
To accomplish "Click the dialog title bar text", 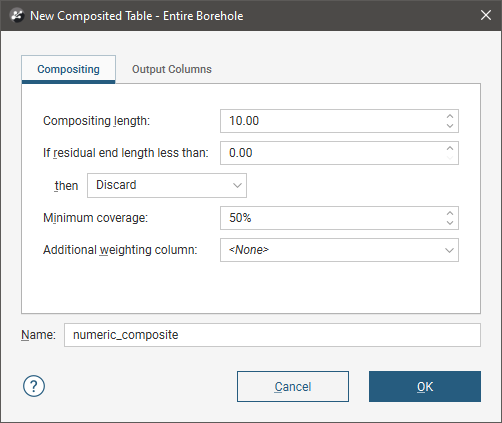I will [x=137, y=16].
